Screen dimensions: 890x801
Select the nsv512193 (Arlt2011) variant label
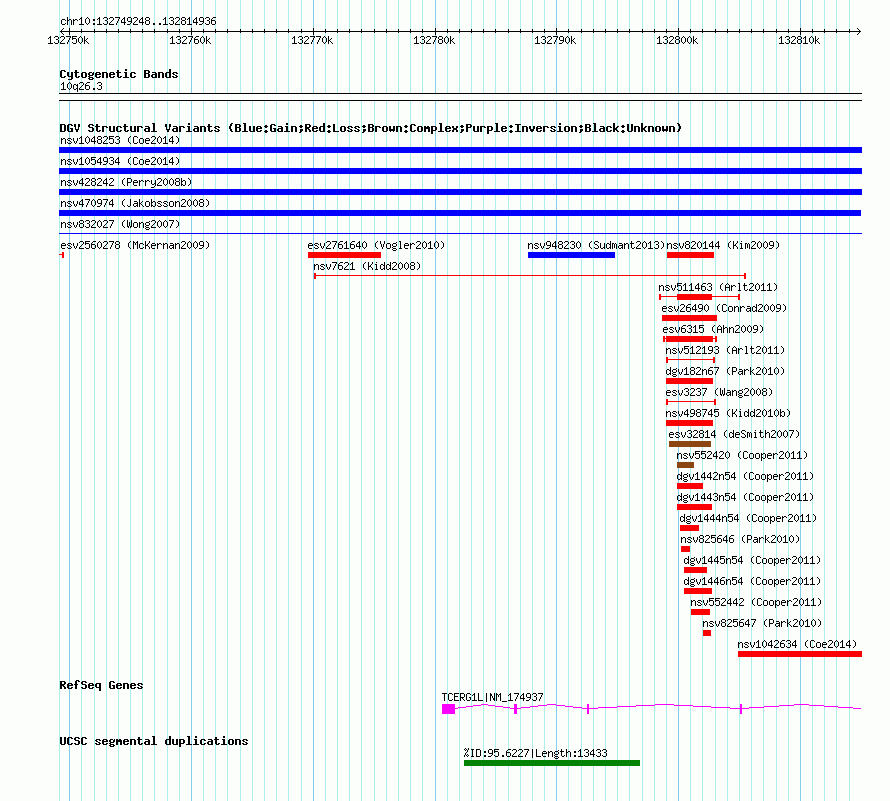pos(725,350)
